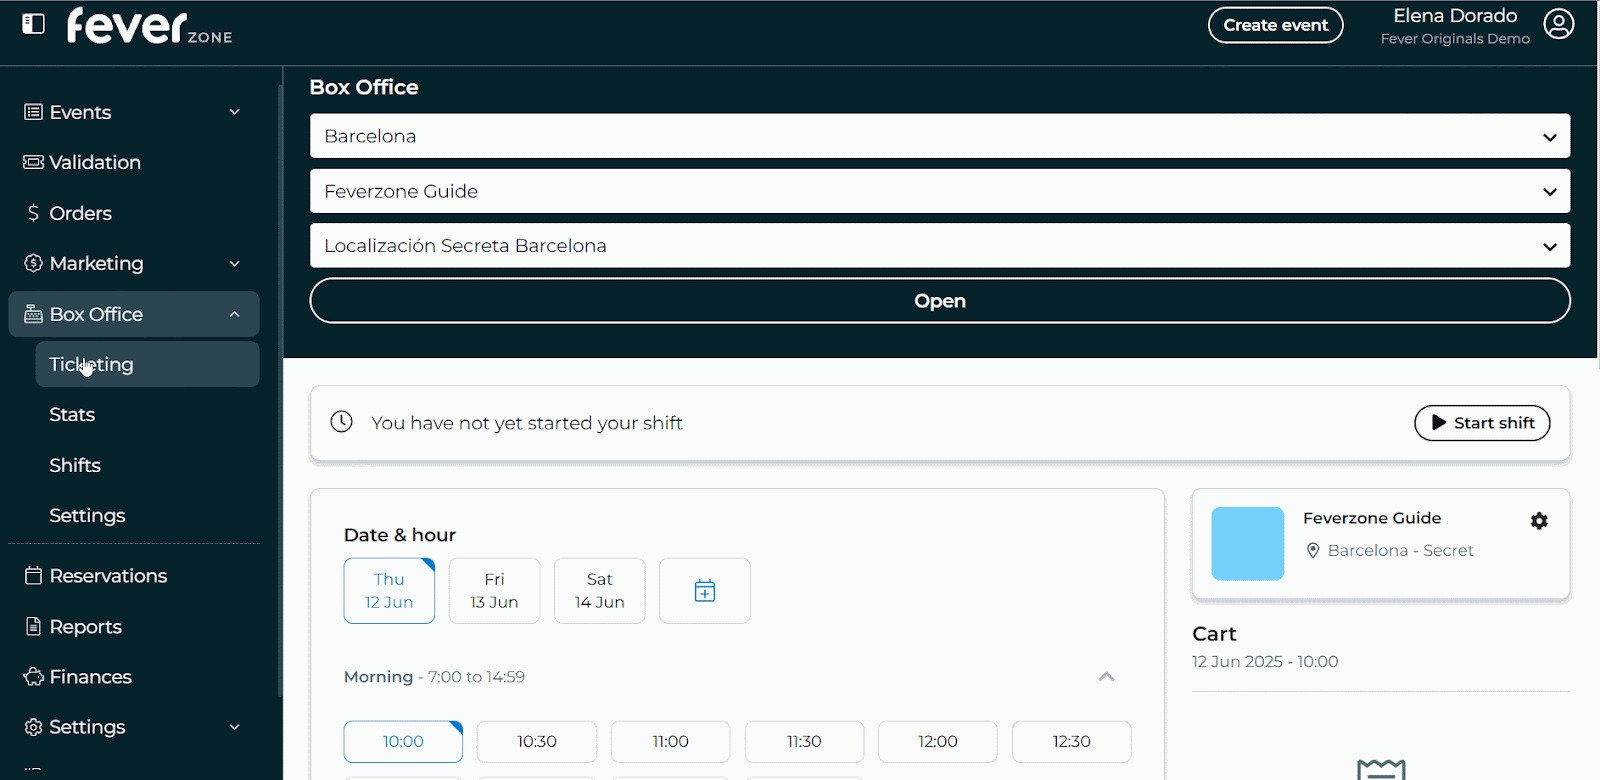
Task: Expand the sidebar Settings chevron
Action: [235, 727]
